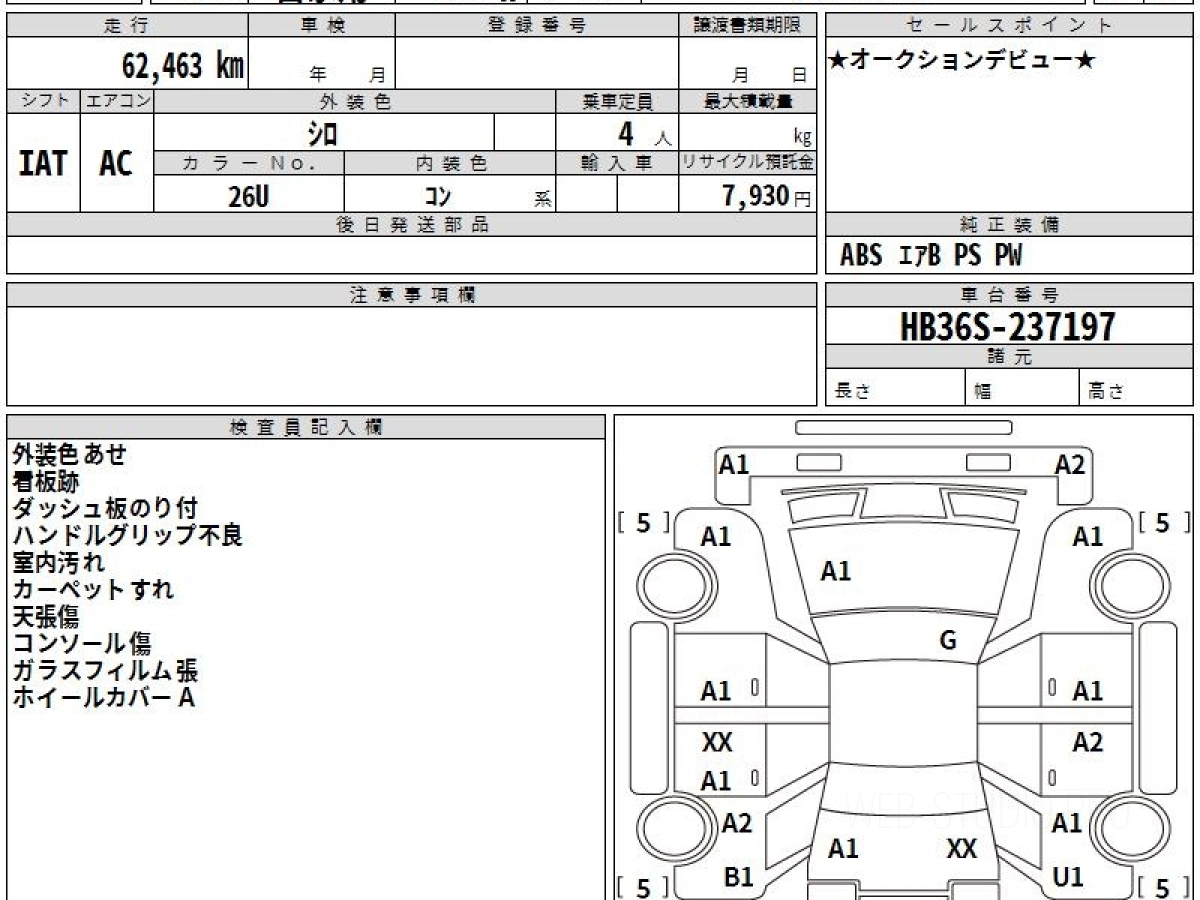1200x900 pixels.
Task: Click the 純正装備 header
Action: click(x=1009, y=225)
